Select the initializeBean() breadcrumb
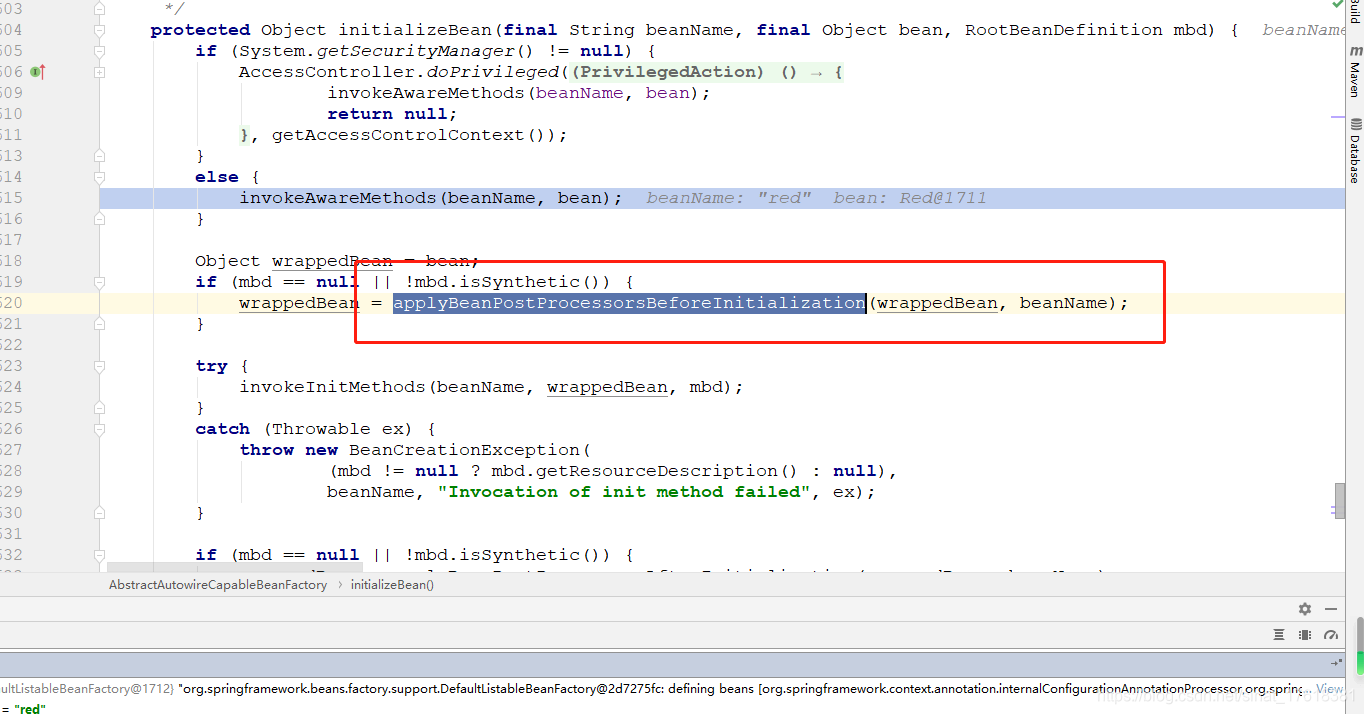This screenshot has height=714, width=1364. coord(392,585)
